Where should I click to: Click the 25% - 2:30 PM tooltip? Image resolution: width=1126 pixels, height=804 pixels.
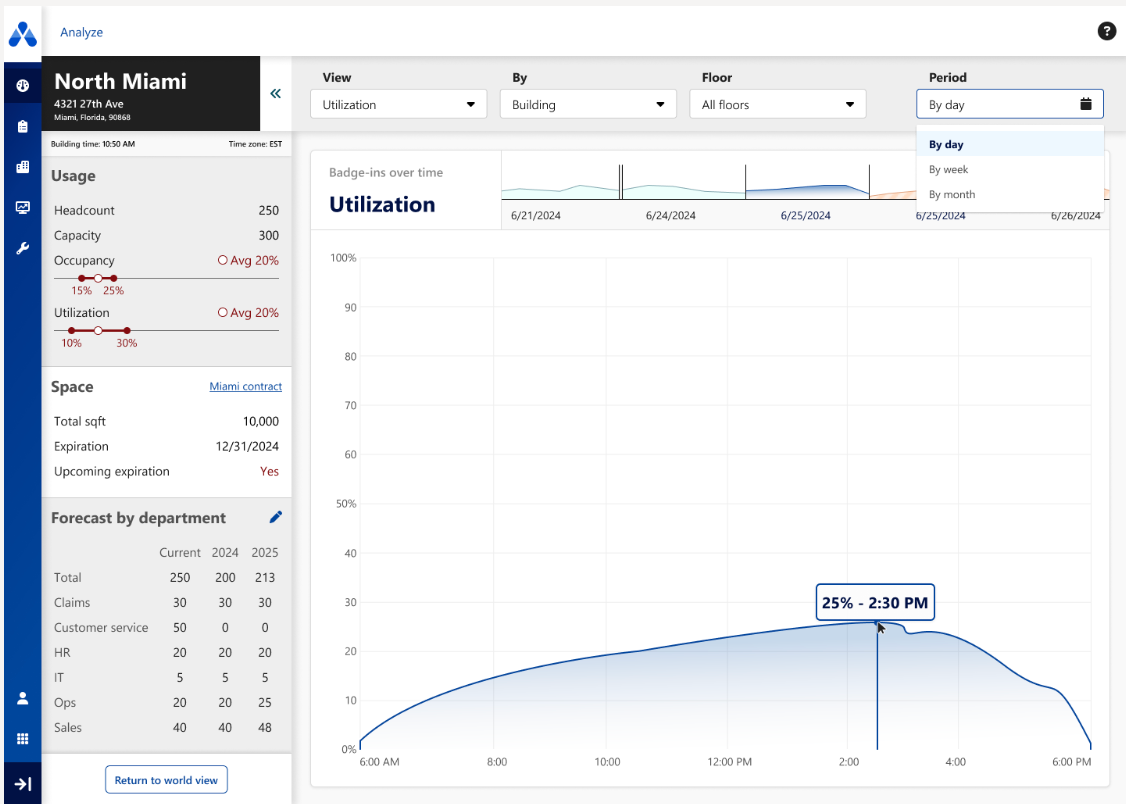click(x=875, y=602)
